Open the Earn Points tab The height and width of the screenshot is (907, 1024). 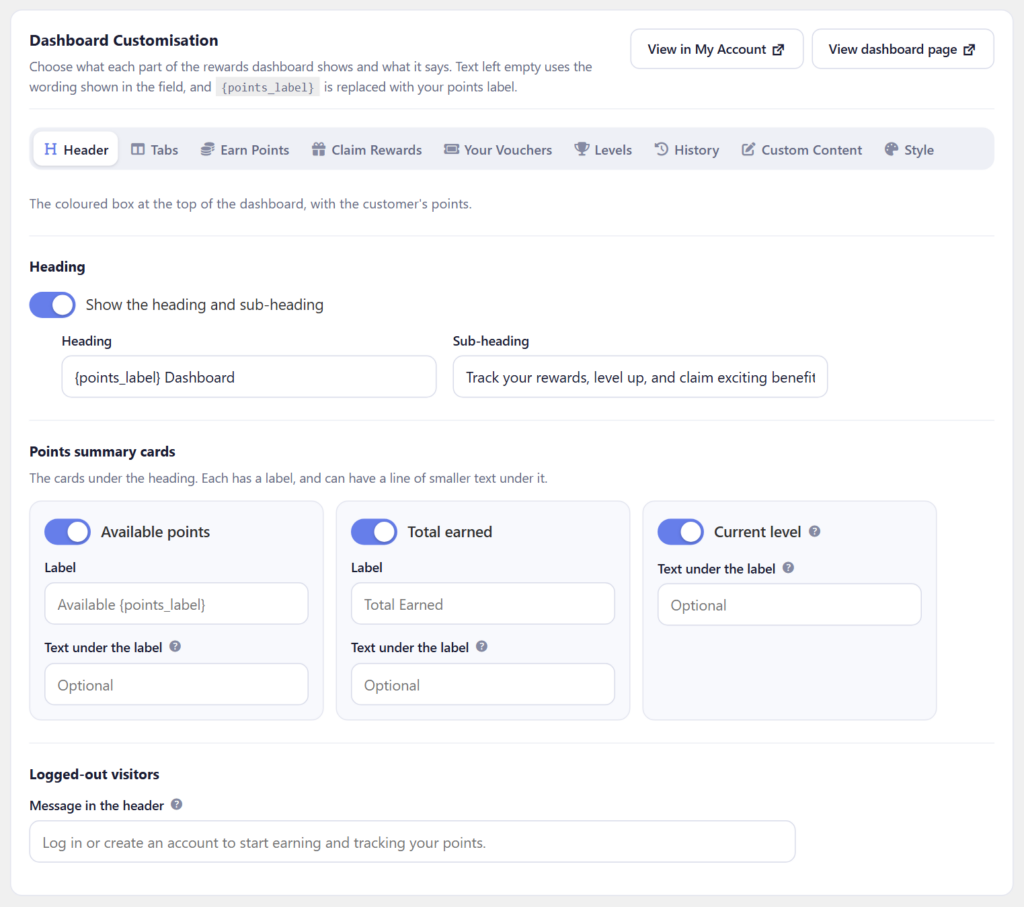(245, 150)
